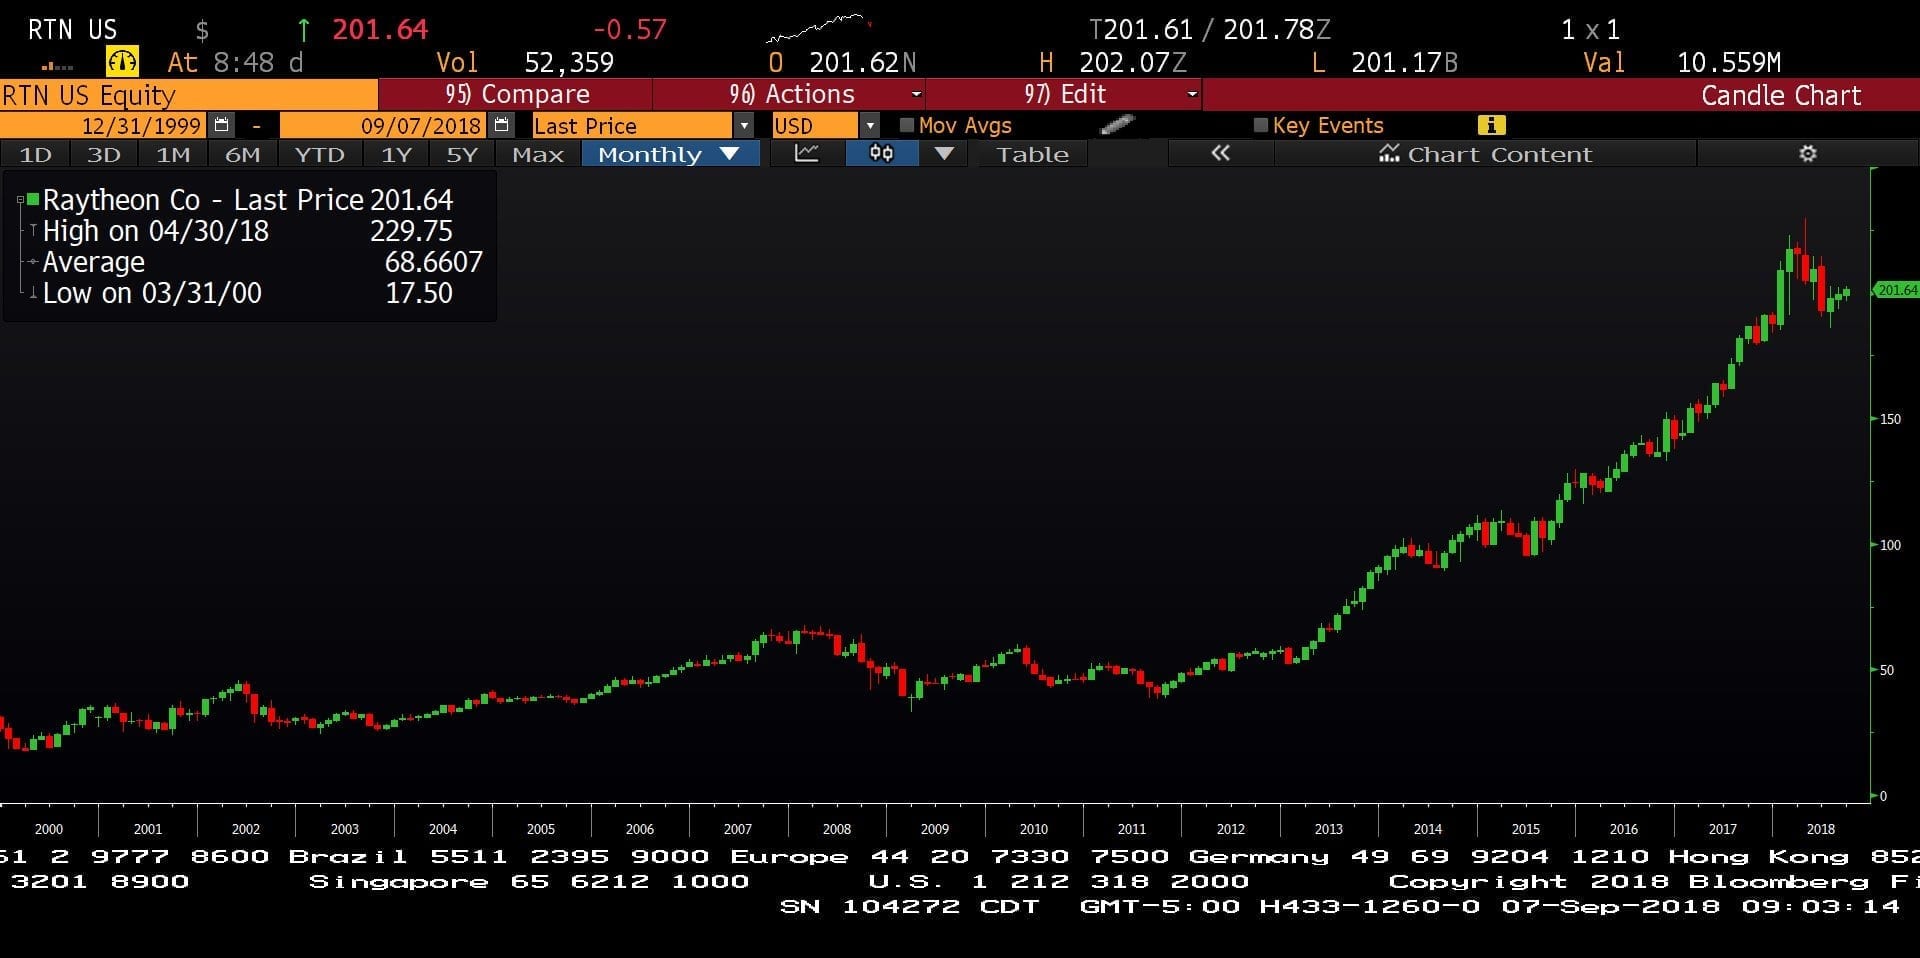1920x958 pixels.
Task: Collapse the Raytheon legend tree
Action: (20, 200)
